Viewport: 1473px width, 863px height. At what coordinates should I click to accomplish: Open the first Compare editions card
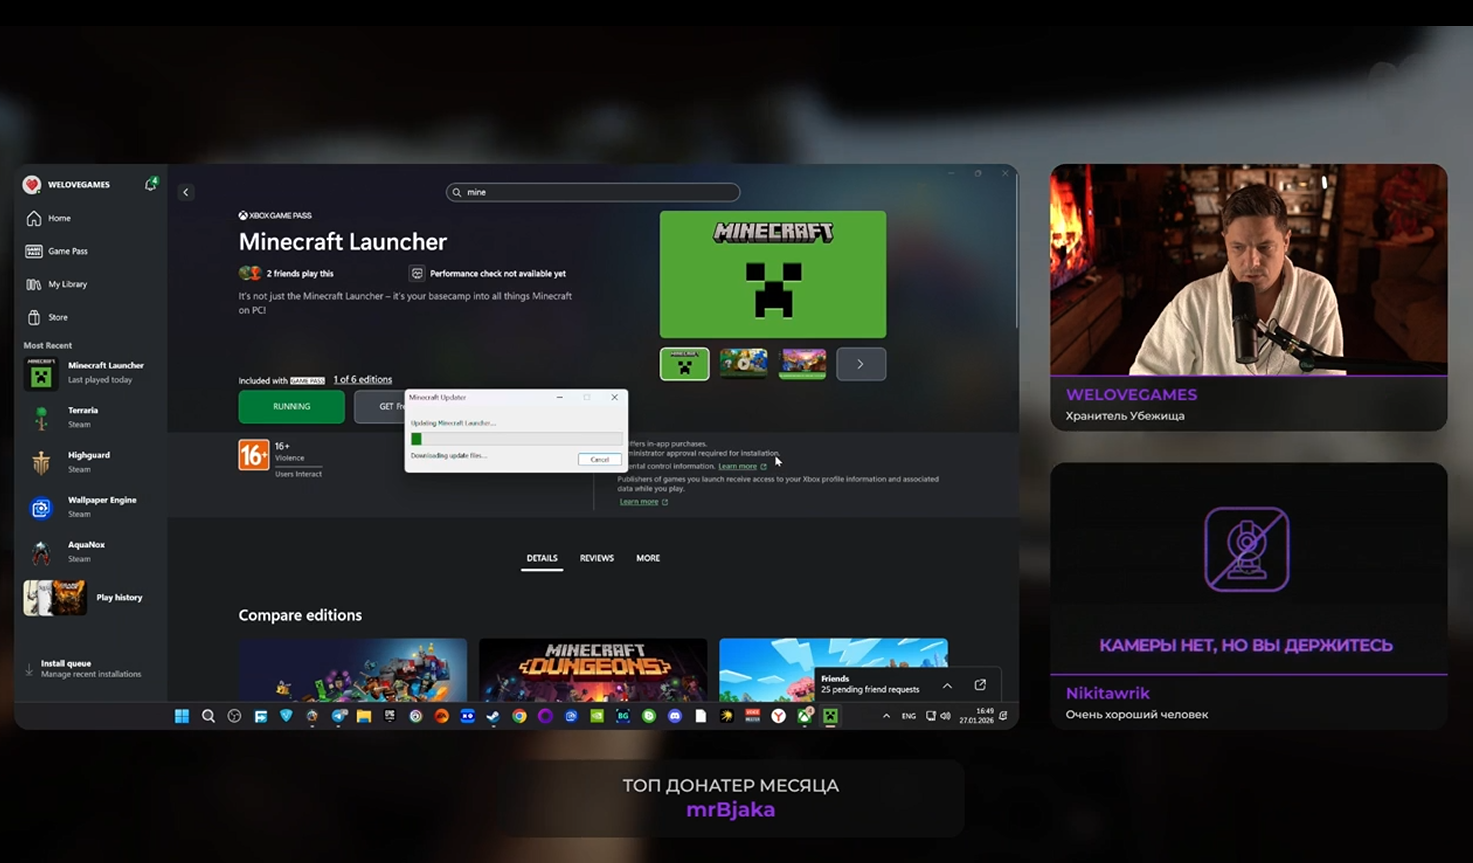pos(353,670)
